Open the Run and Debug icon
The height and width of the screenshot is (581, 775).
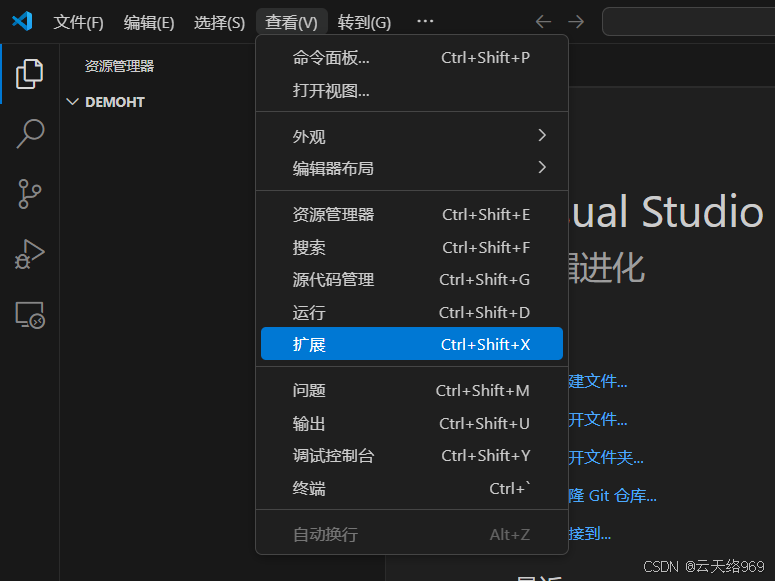coord(30,254)
